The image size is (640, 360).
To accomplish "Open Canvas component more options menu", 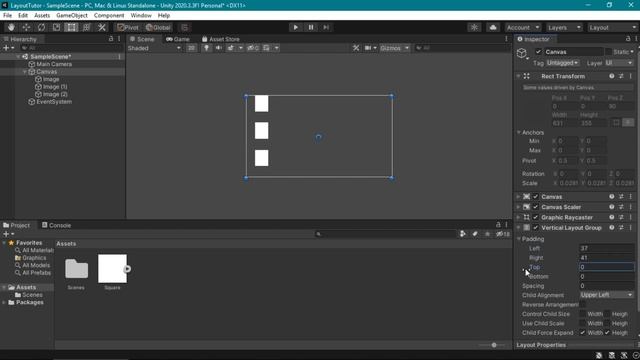I will point(631,197).
